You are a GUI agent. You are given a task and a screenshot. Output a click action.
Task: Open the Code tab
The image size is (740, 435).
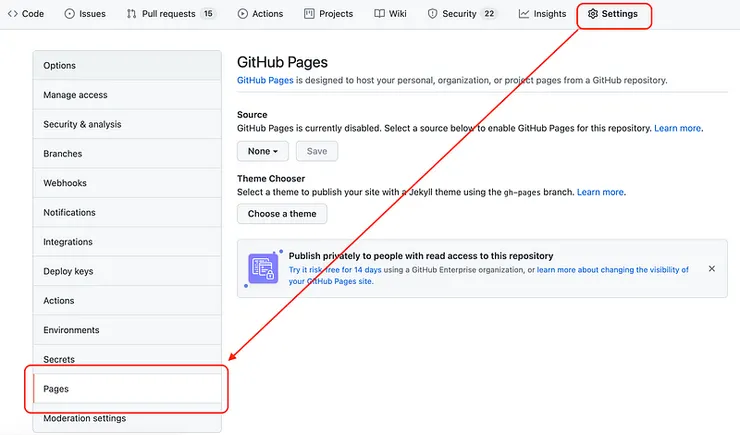(x=25, y=14)
